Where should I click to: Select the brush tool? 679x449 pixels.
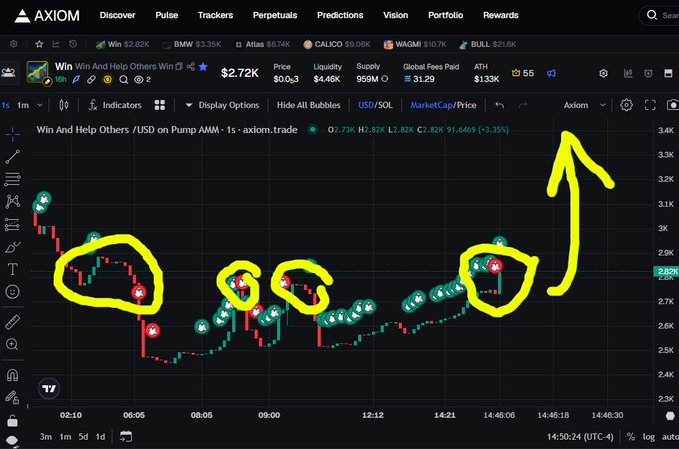point(13,247)
